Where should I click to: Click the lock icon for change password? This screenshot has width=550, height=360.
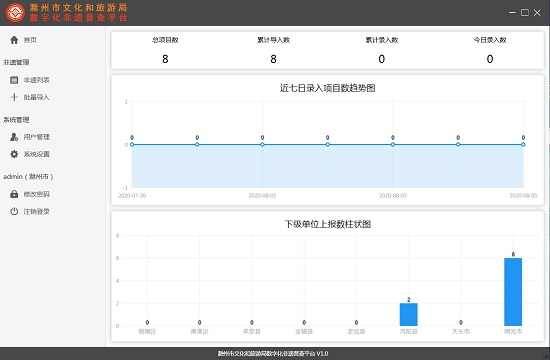pyautogui.click(x=14, y=194)
